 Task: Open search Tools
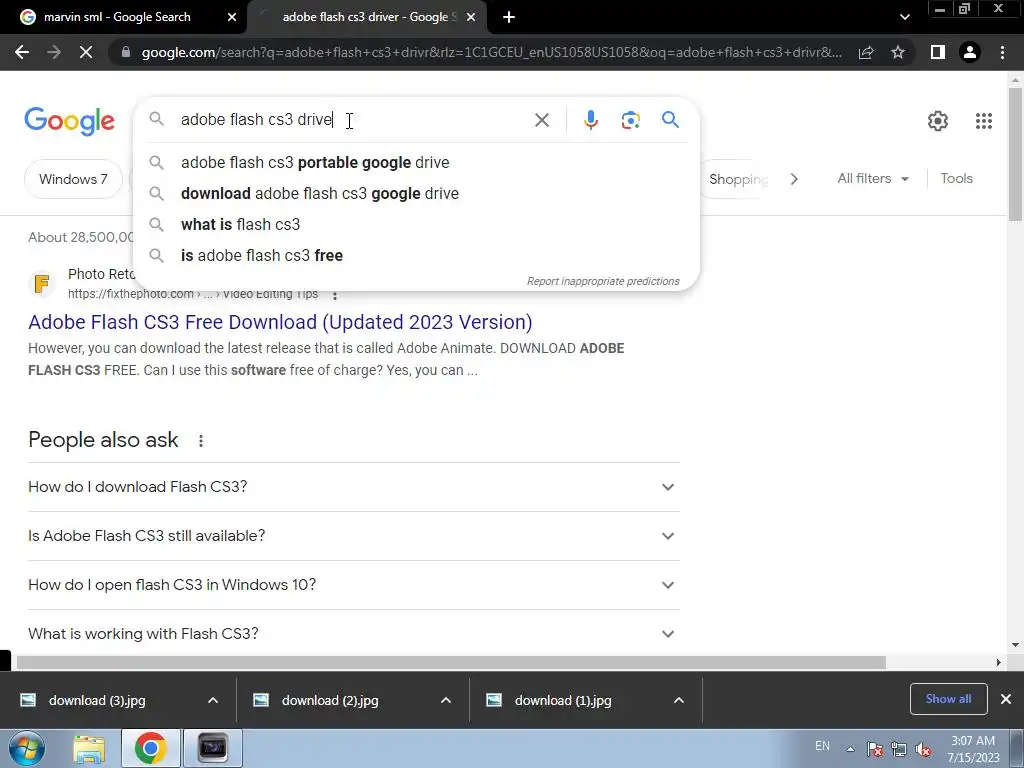point(956,178)
